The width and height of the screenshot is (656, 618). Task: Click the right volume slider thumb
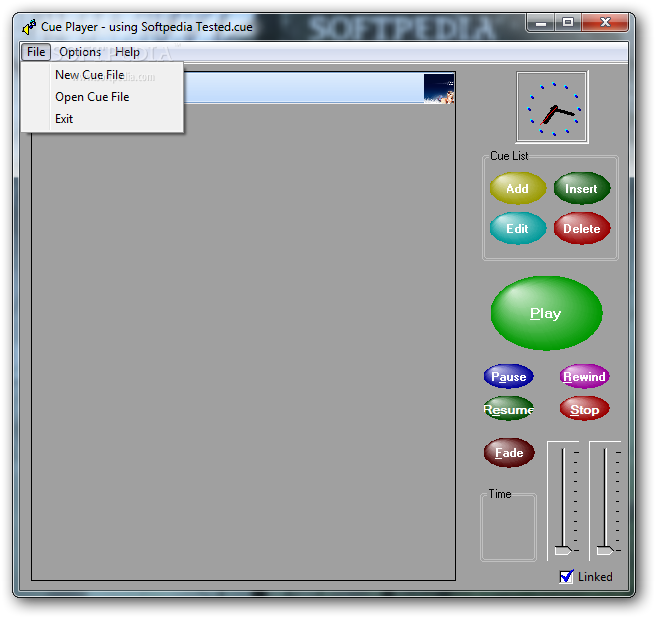click(x=605, y=550)
